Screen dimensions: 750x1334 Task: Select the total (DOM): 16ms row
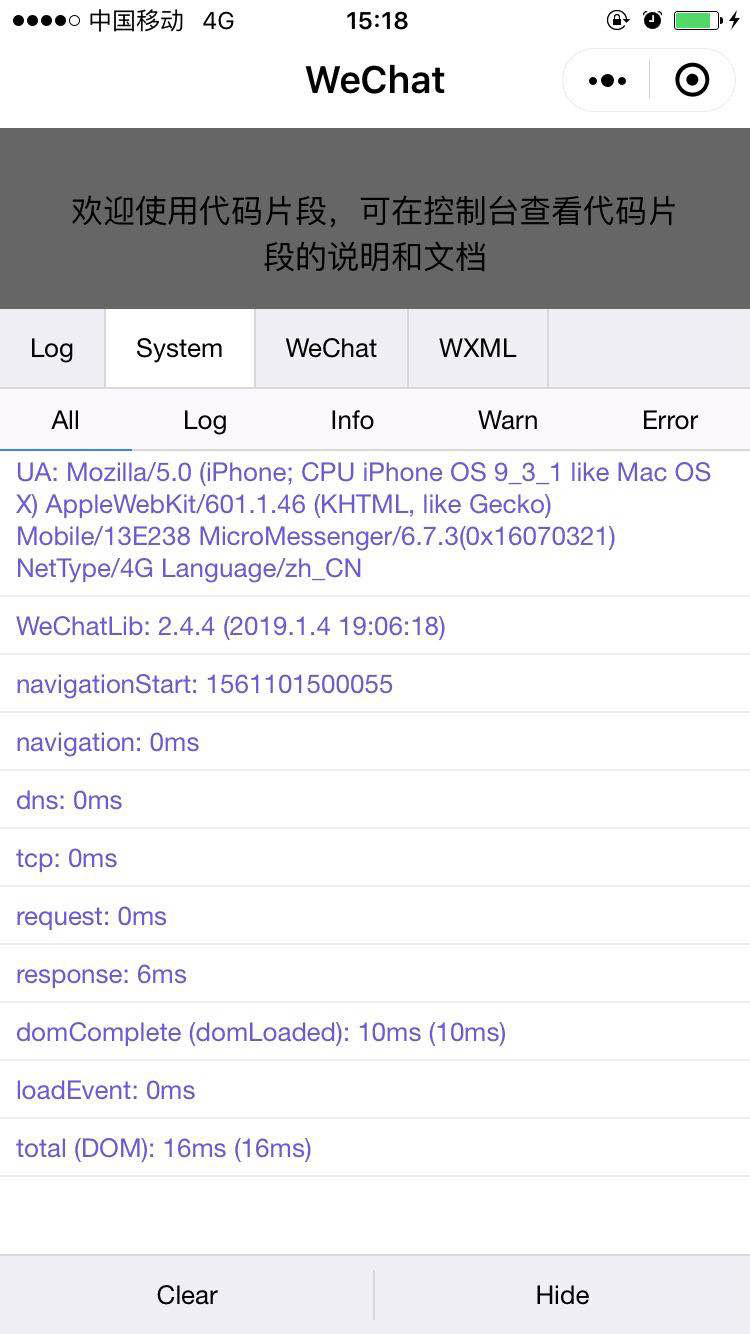click(375, 1148)
